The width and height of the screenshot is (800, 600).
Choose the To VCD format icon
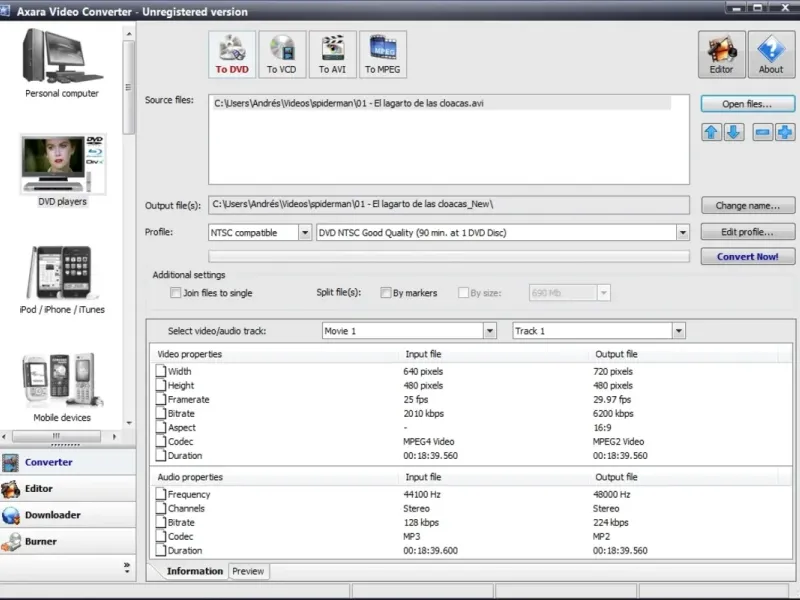[x=282, y=54]
